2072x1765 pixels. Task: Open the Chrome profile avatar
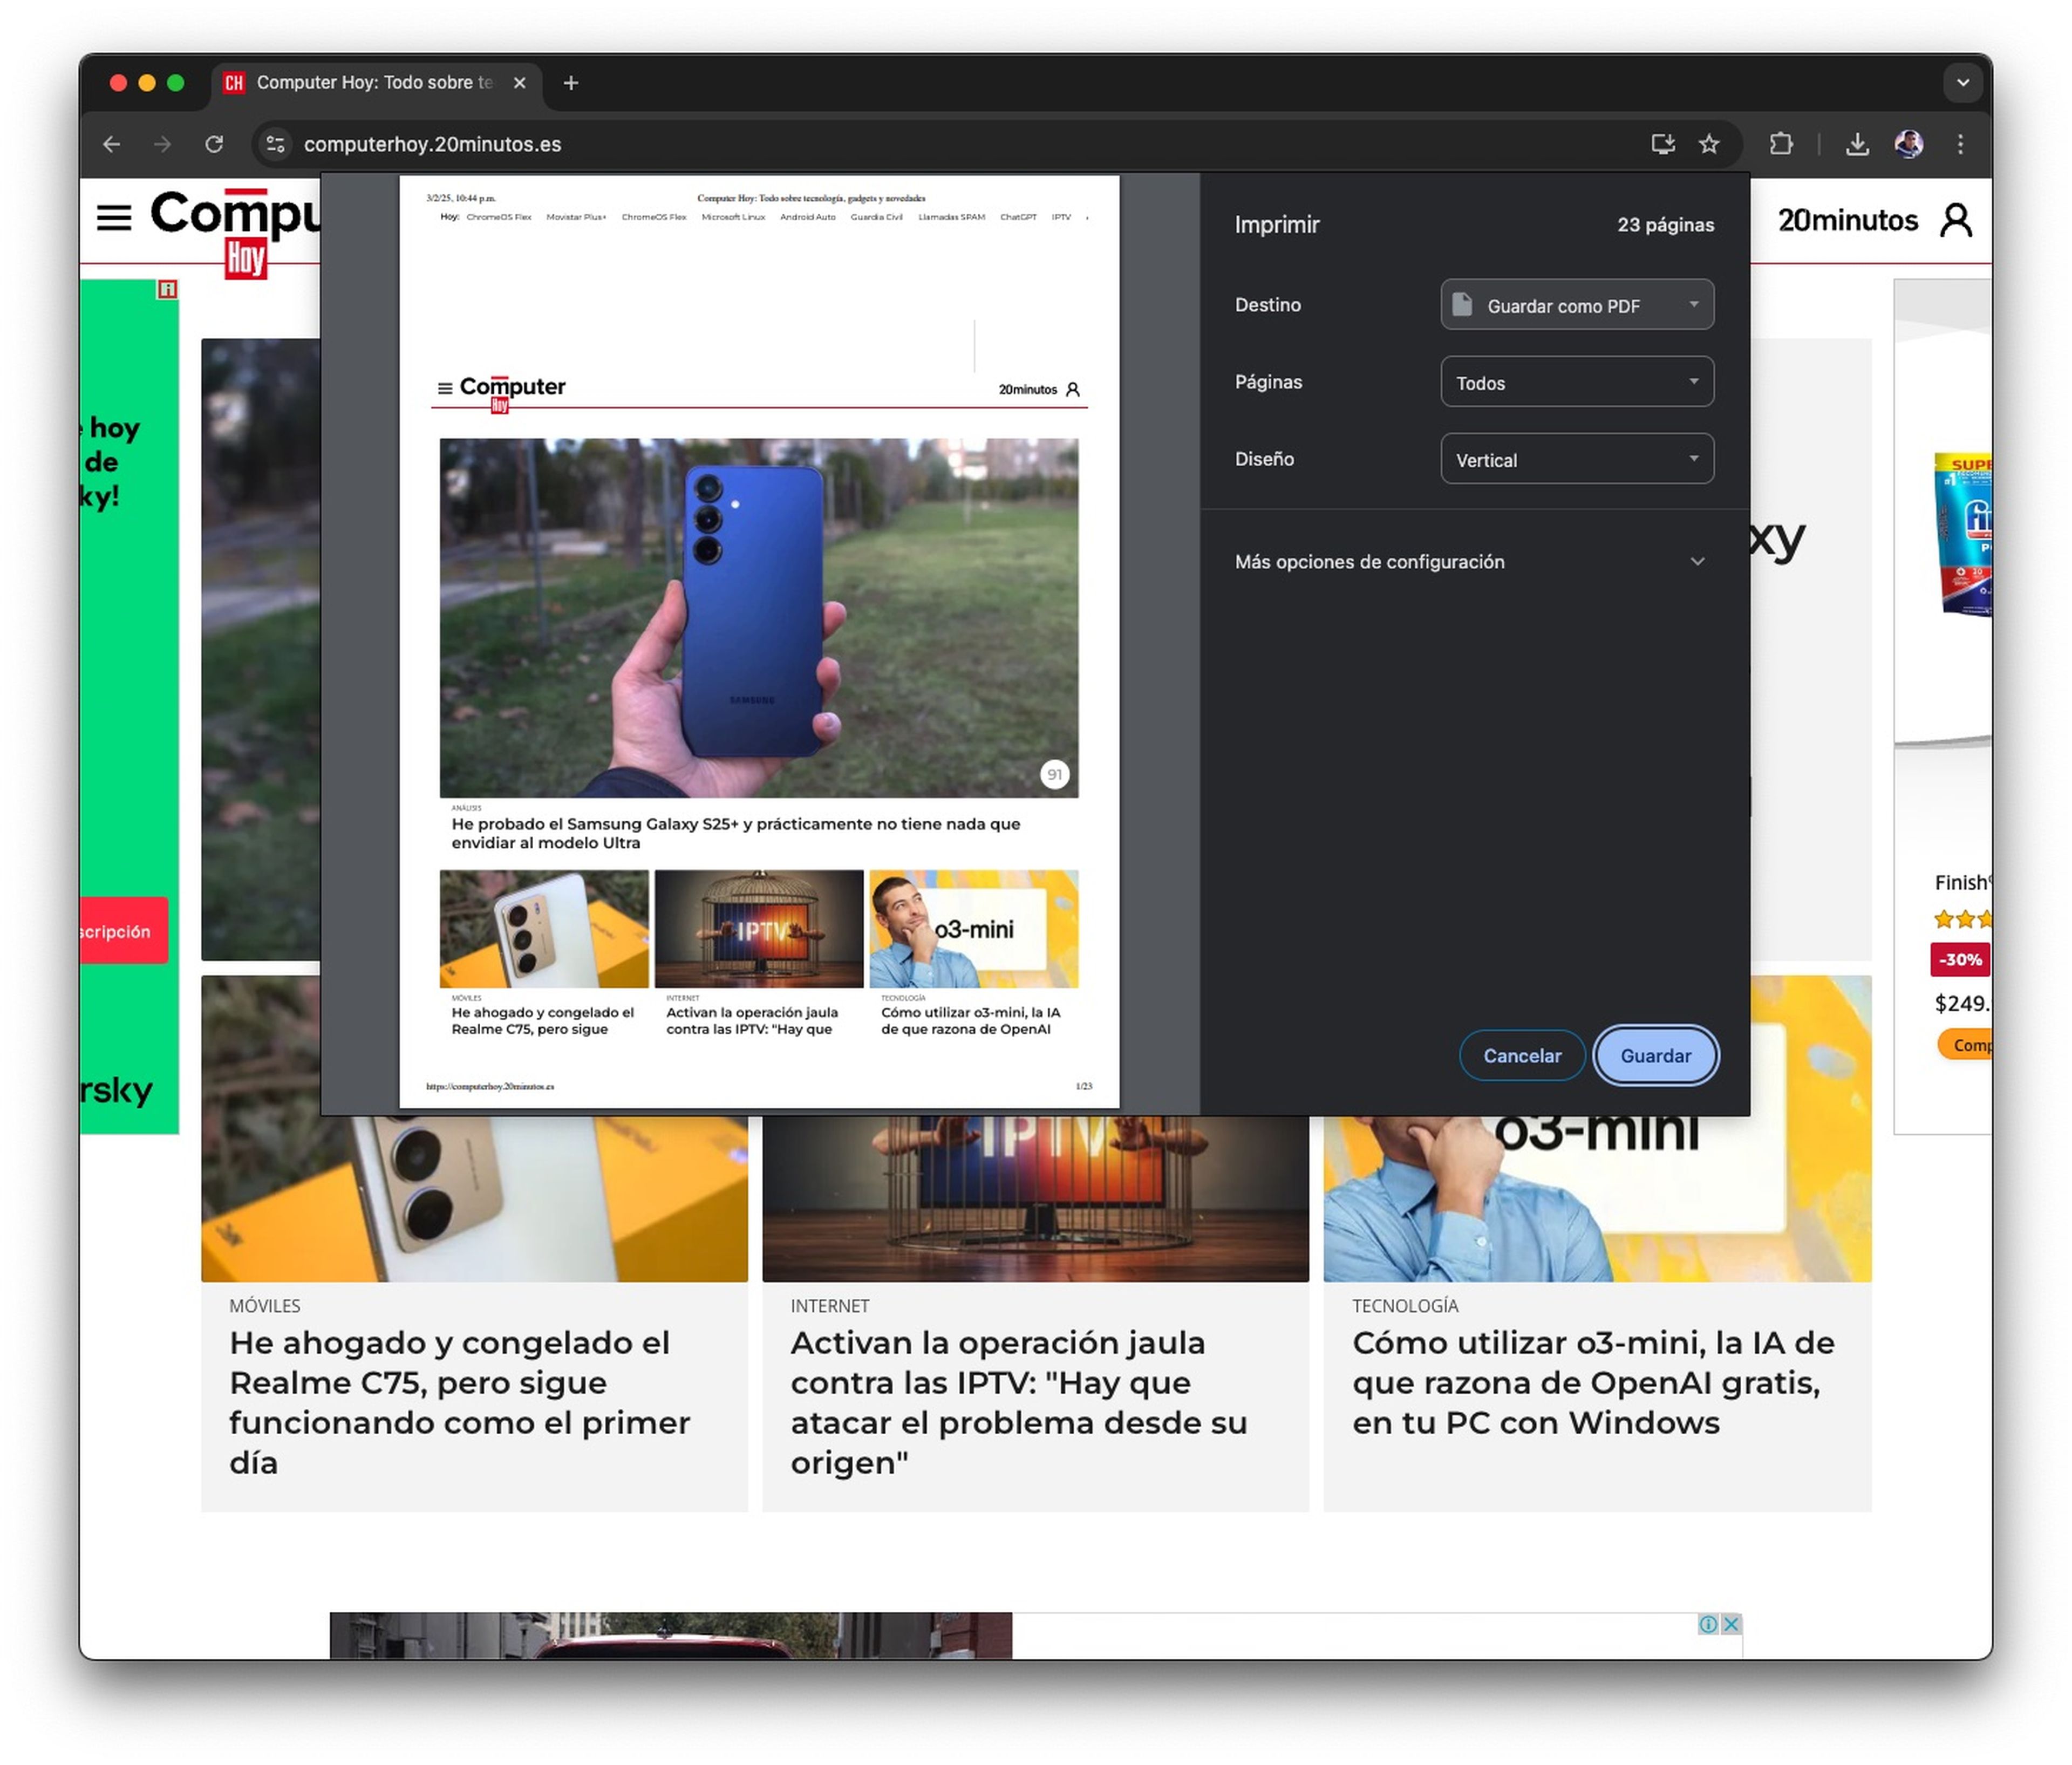(x=1908, y=144)
